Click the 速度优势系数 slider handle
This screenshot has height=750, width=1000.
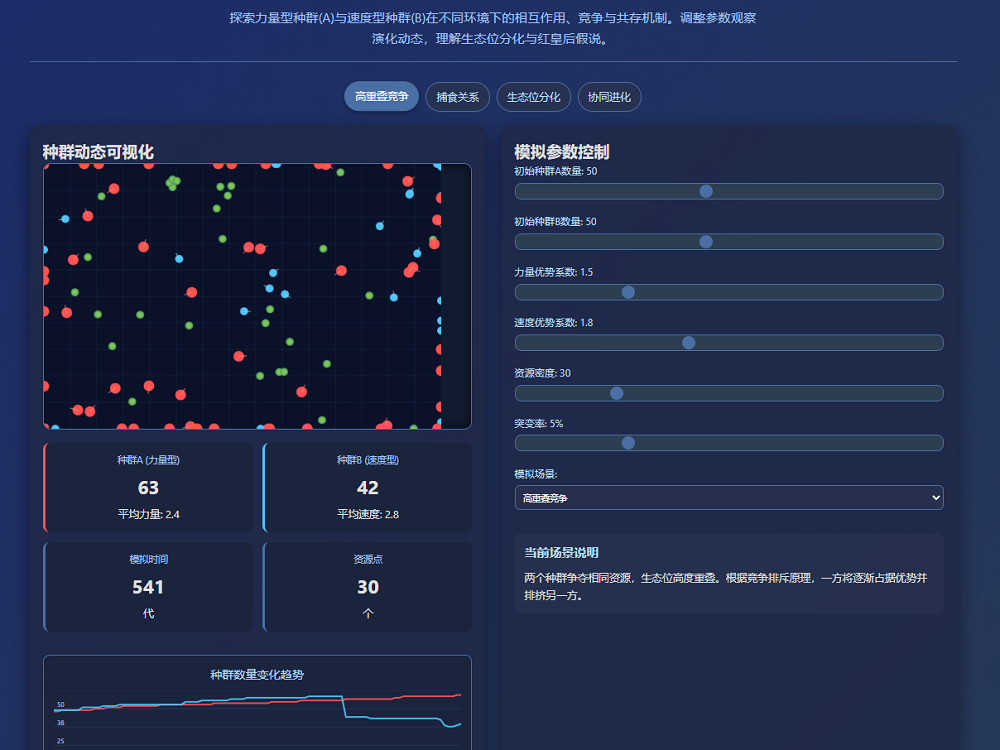point(688,342)
